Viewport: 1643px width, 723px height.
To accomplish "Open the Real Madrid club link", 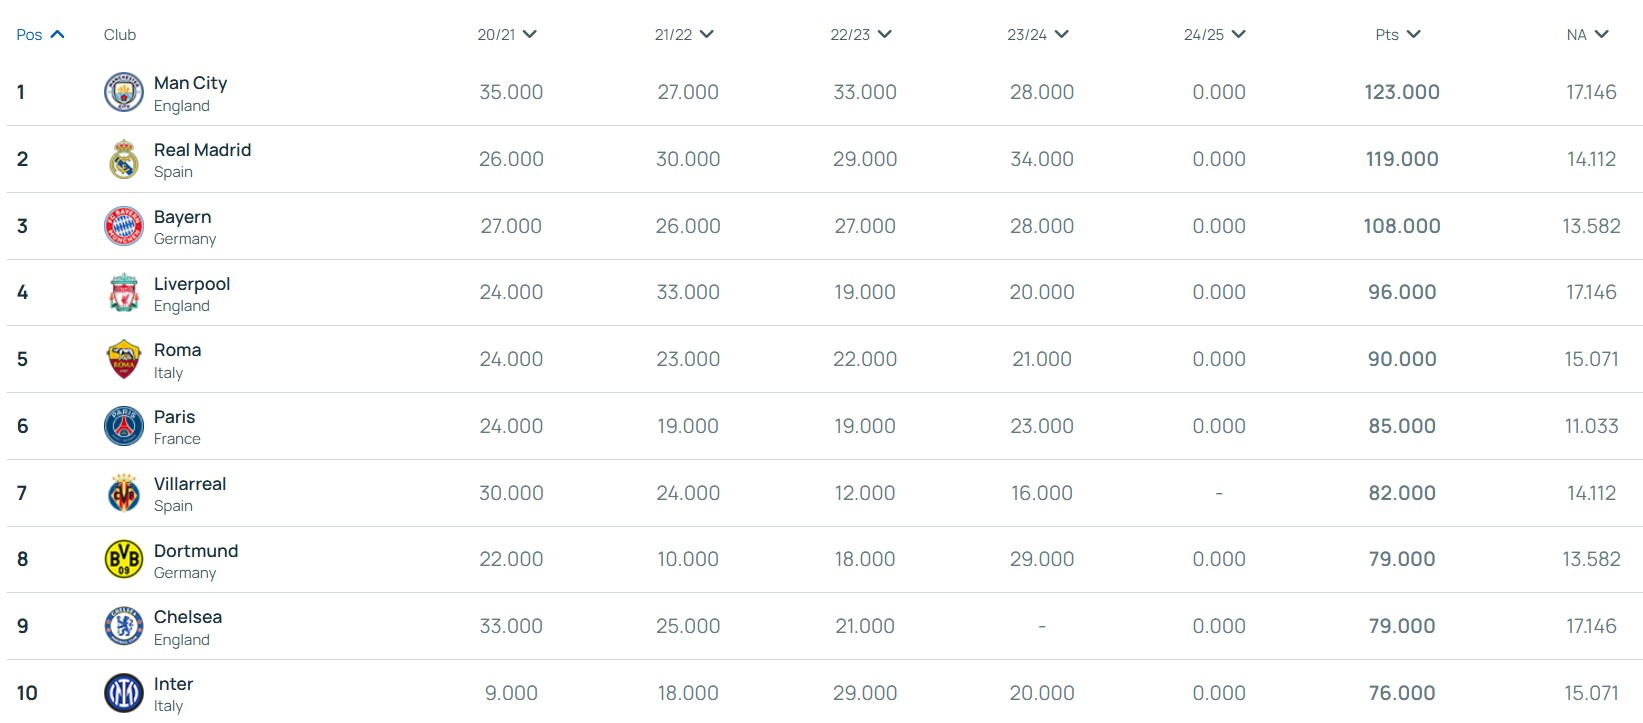I will tap(202, 150).
